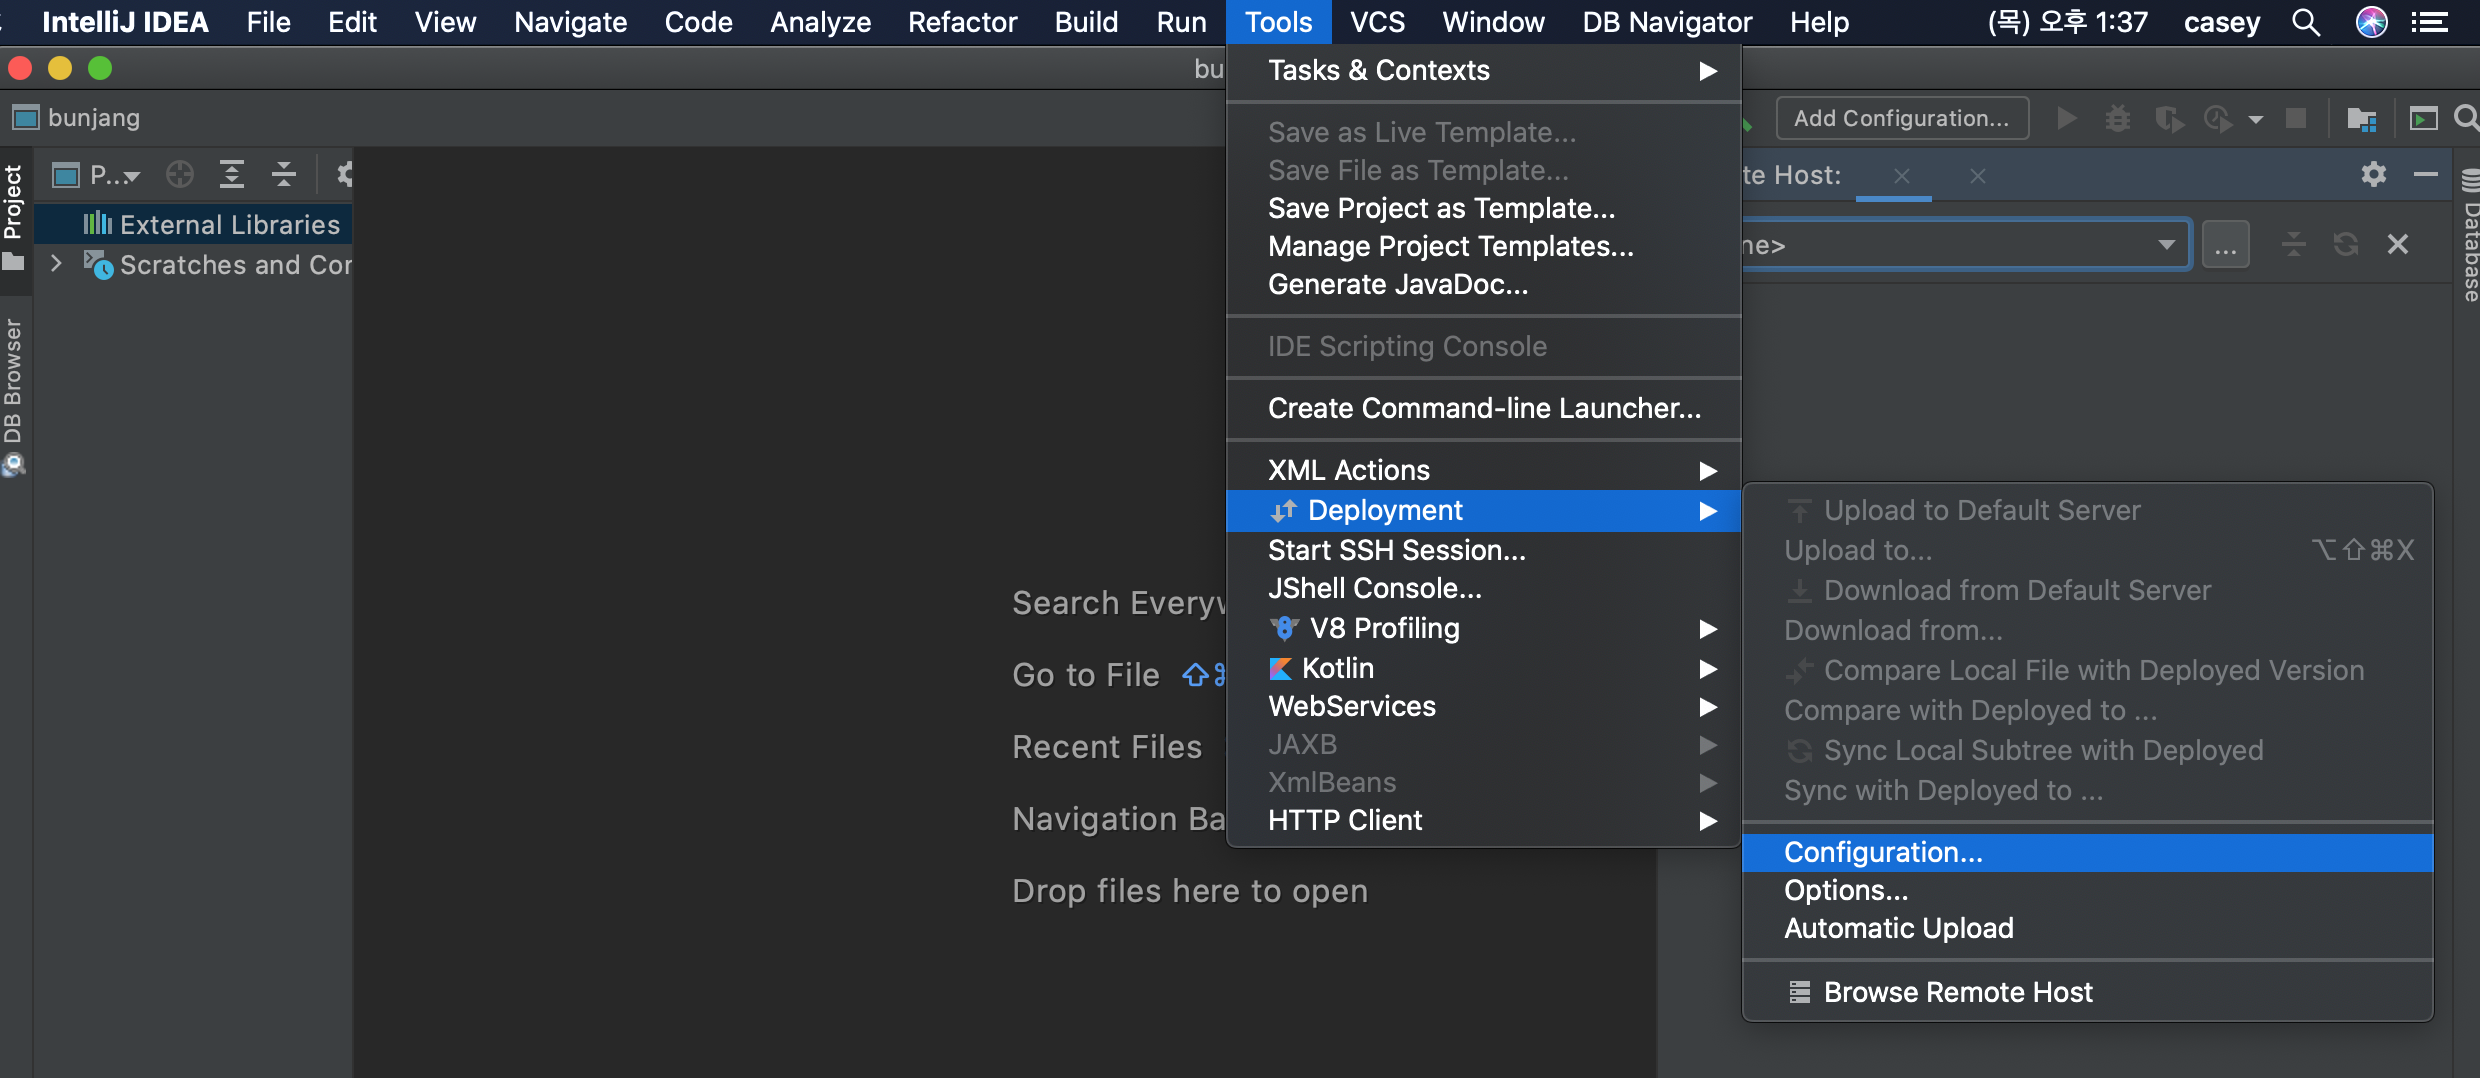
Task: Select Options... in Deployment submenu
Action: pyautogui.click(x=2088, y=890)
